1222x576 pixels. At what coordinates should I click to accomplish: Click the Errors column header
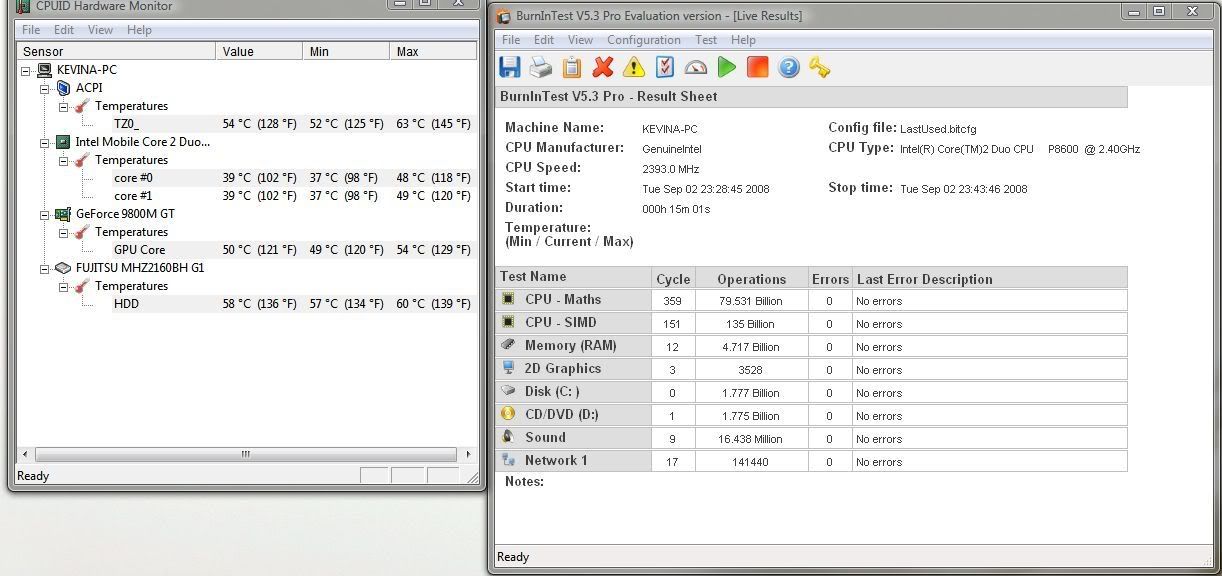829,279
